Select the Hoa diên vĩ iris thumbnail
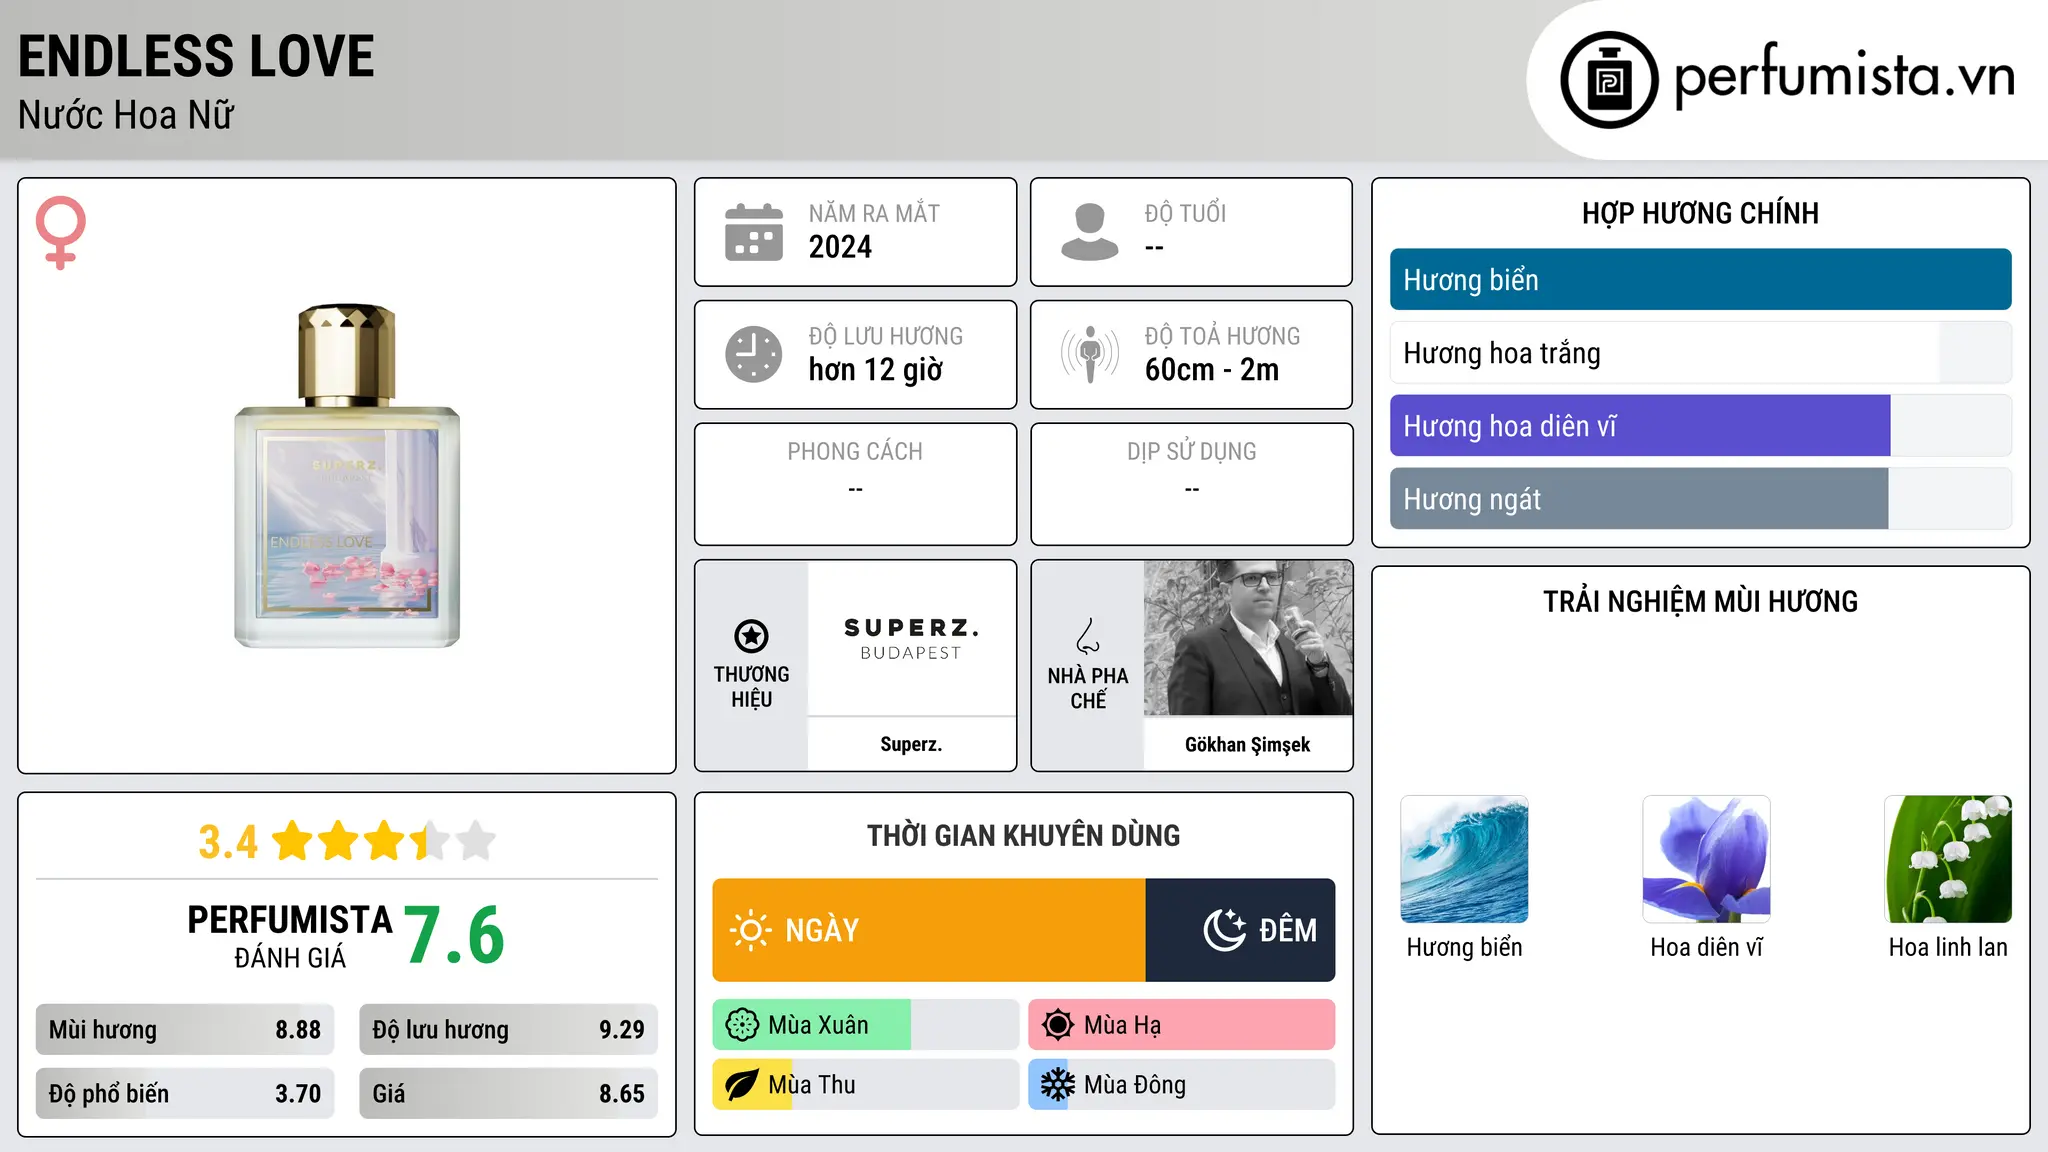This screenshot has height=1152, width=2048. pos(1706,859)
